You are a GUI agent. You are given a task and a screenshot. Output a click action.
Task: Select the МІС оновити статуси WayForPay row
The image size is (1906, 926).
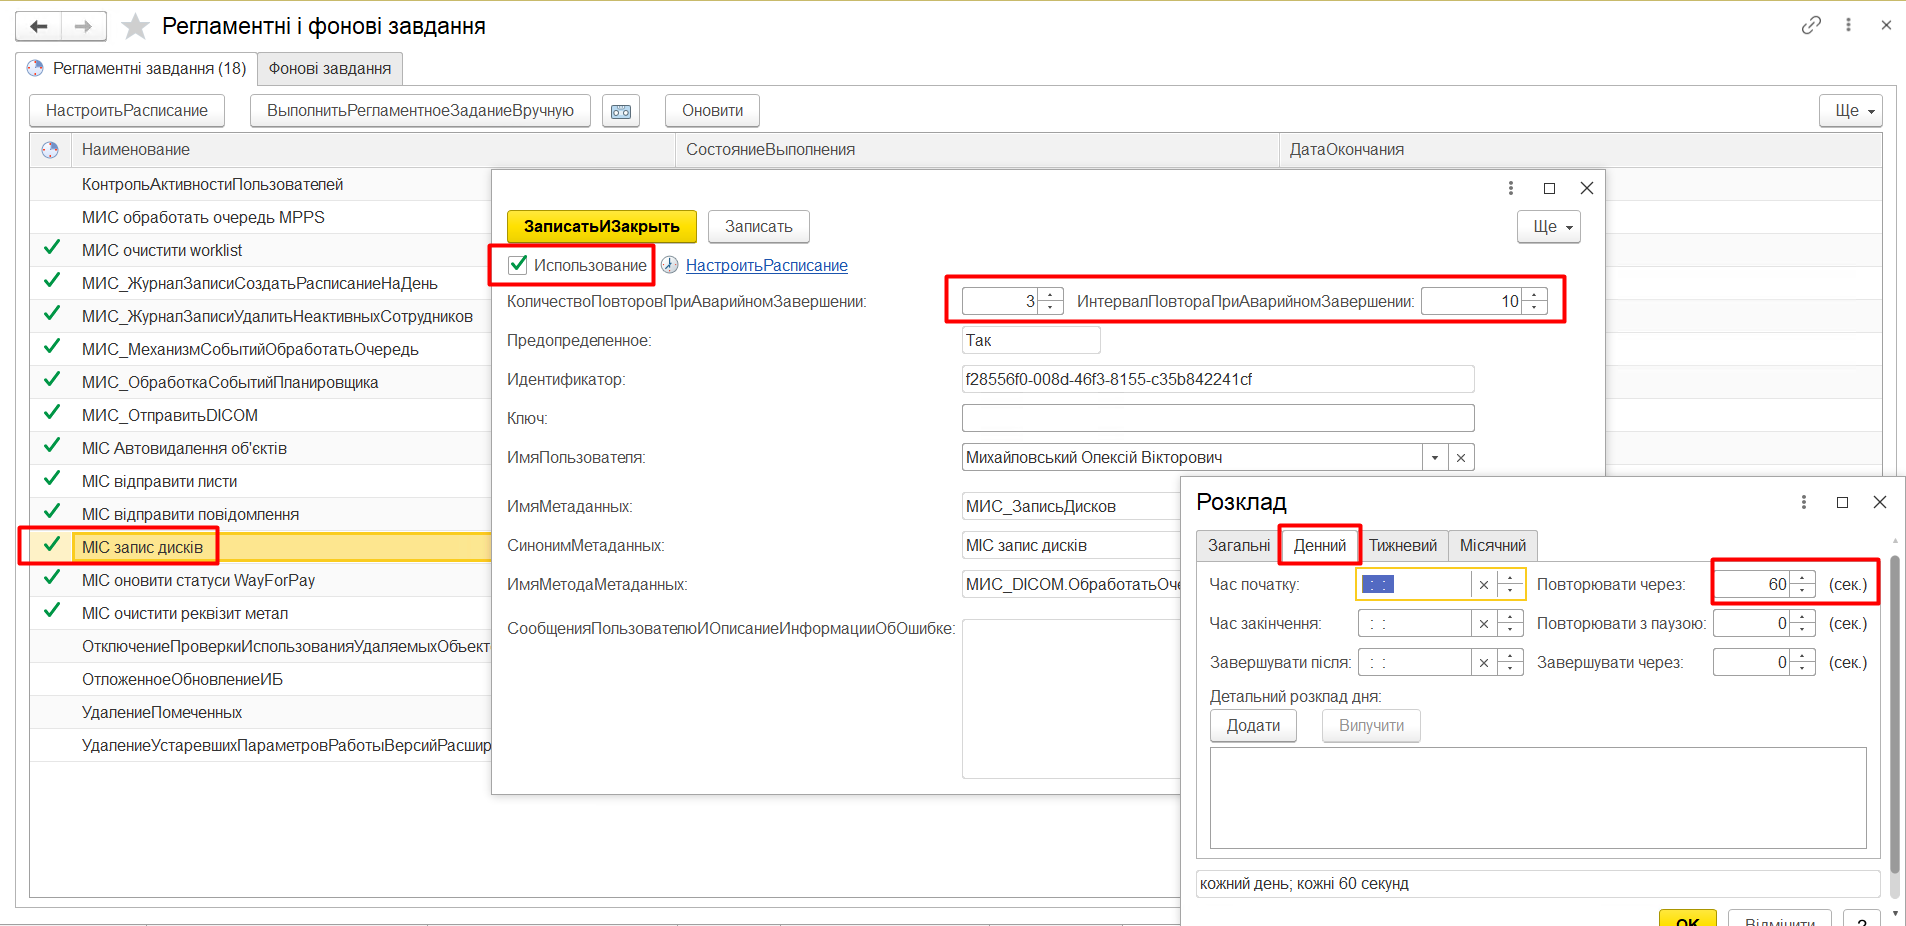[x=198, y=581]
